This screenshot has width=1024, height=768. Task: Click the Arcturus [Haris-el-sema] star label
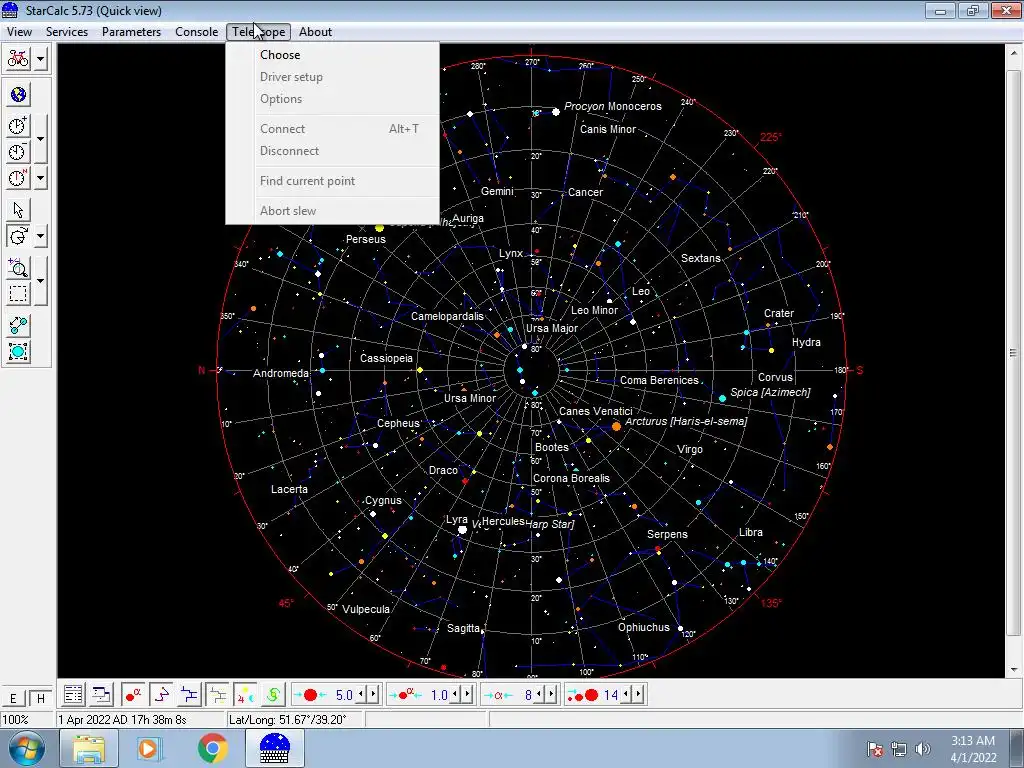point(686,421)
